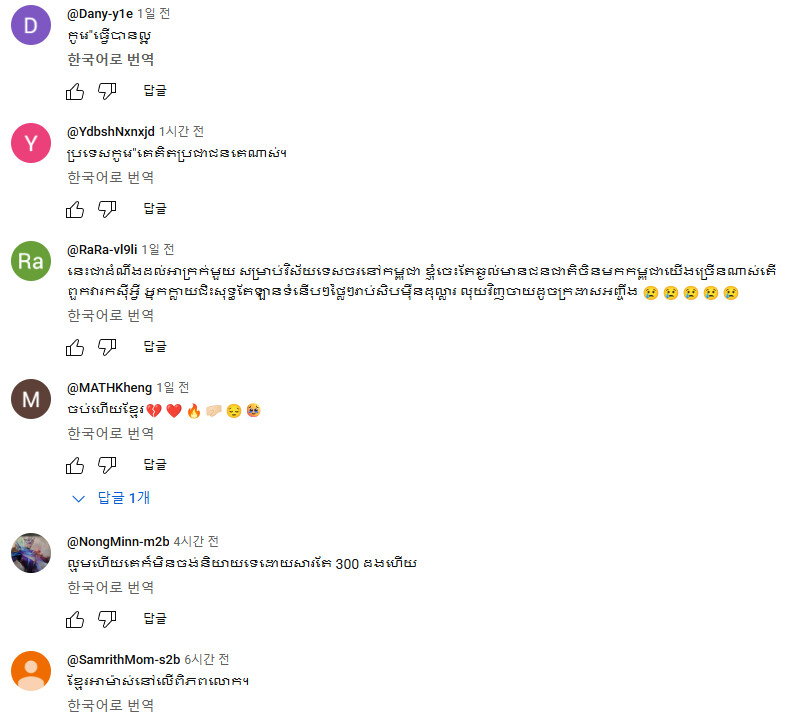Like the comment by @YdbshNxnxjd
This screenshot has width=789, height=715.
pos(75,209)
